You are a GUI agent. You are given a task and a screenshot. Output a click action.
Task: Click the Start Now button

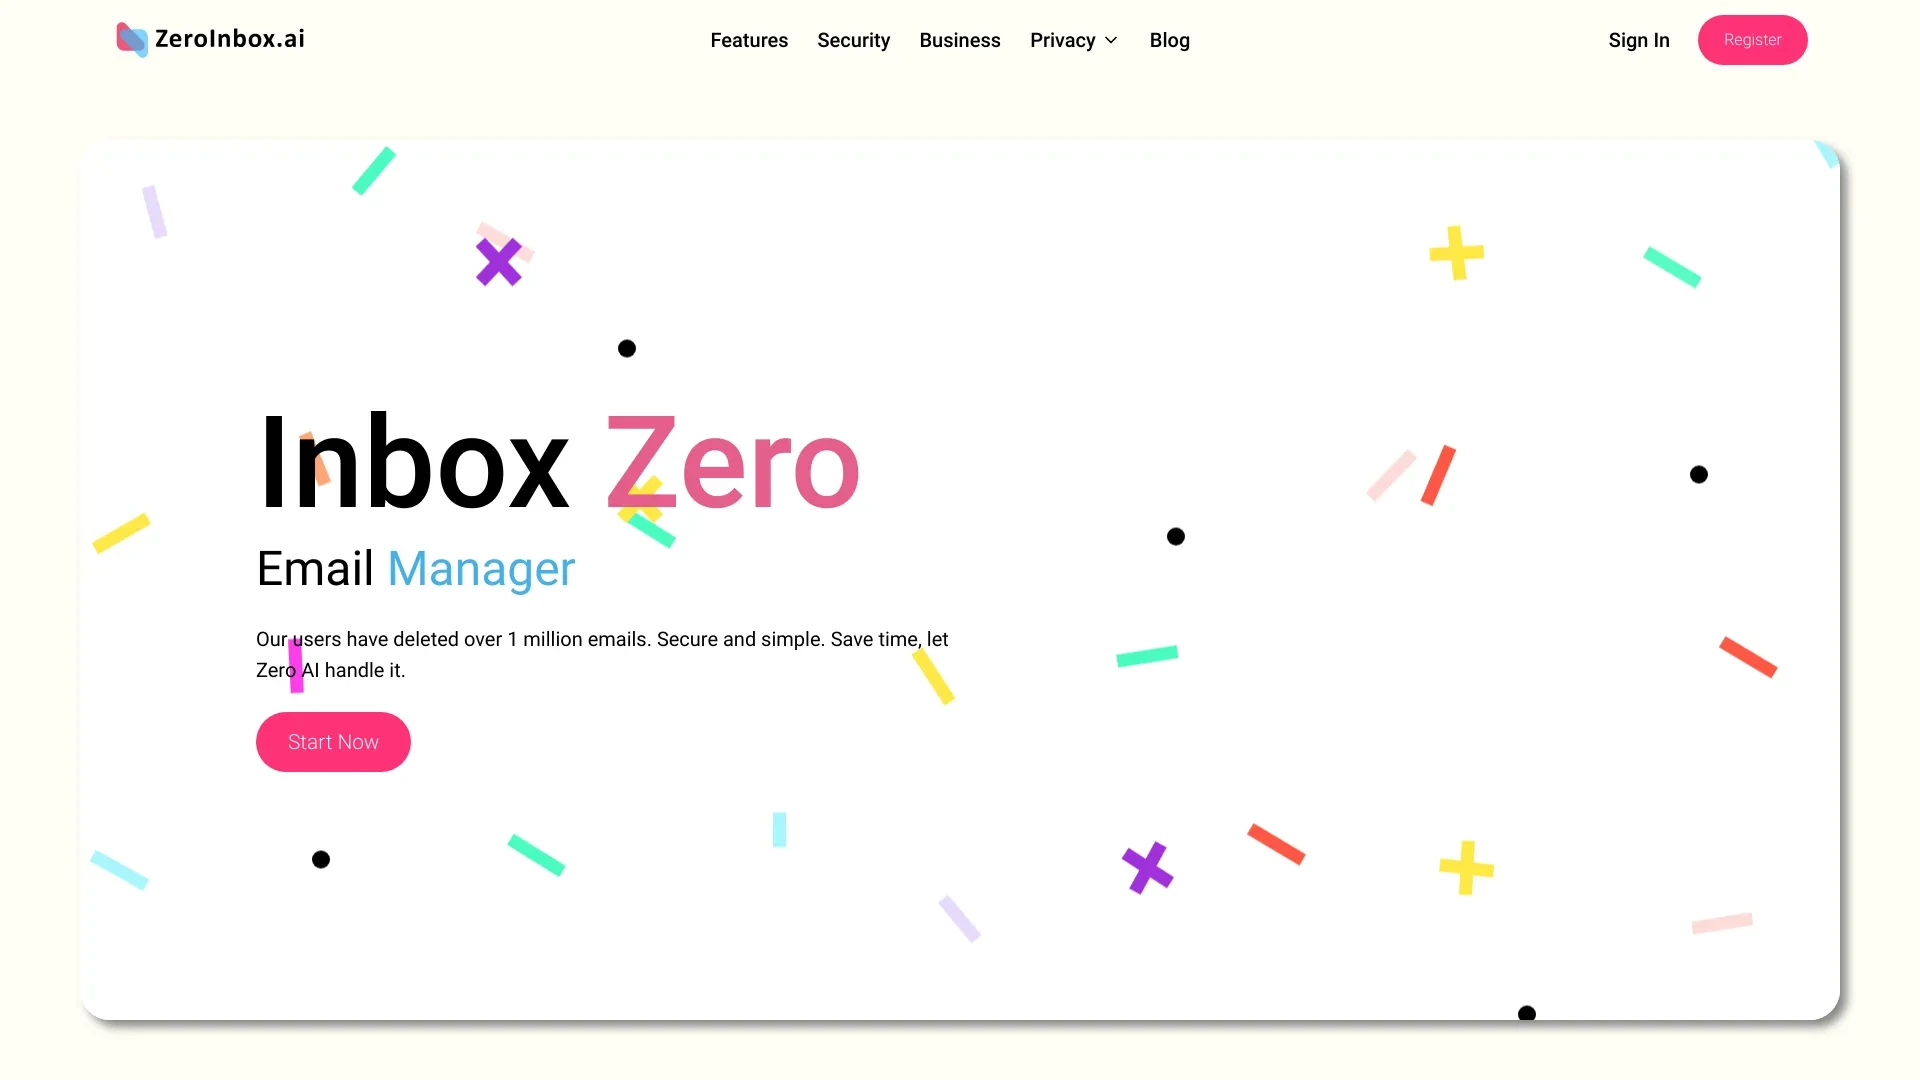tap(332, 741)
